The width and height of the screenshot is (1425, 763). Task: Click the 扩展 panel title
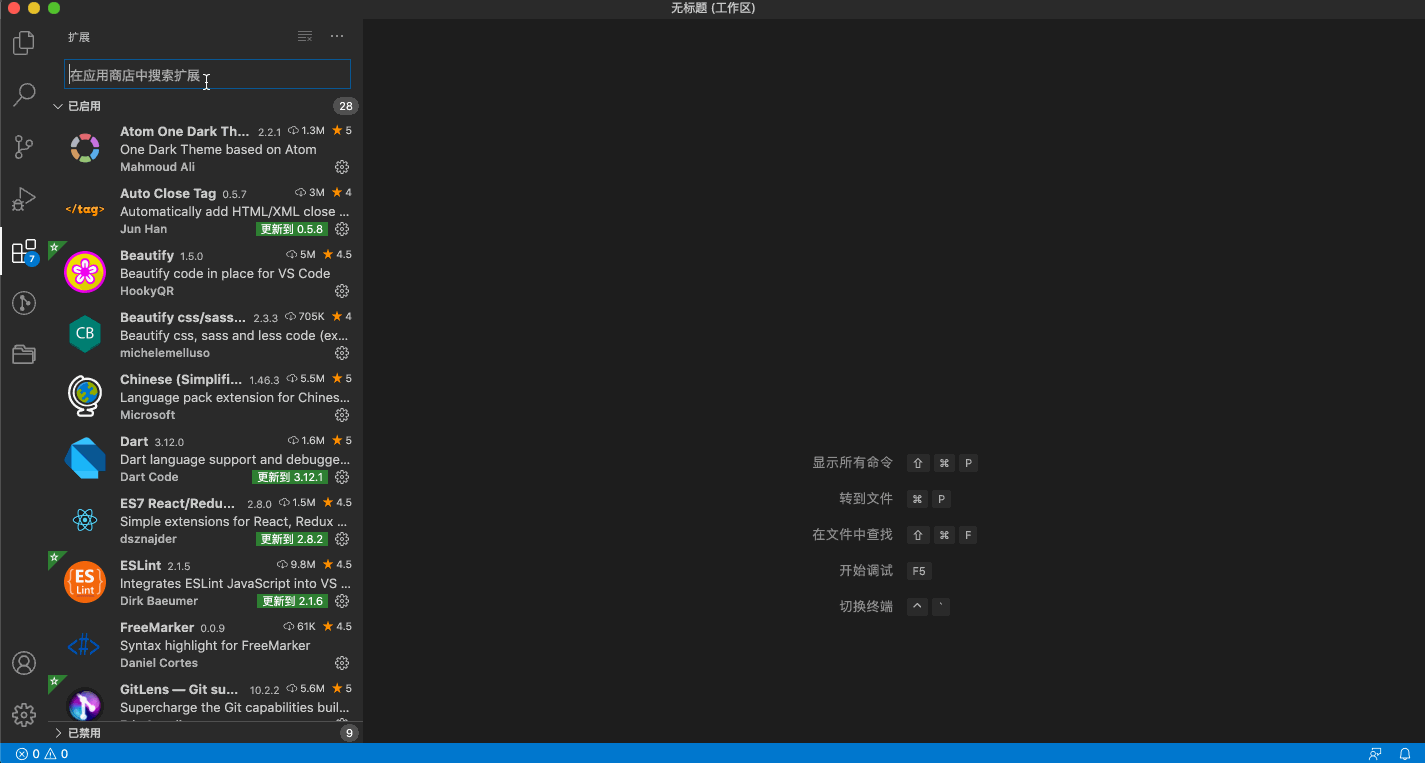(79, 37)
